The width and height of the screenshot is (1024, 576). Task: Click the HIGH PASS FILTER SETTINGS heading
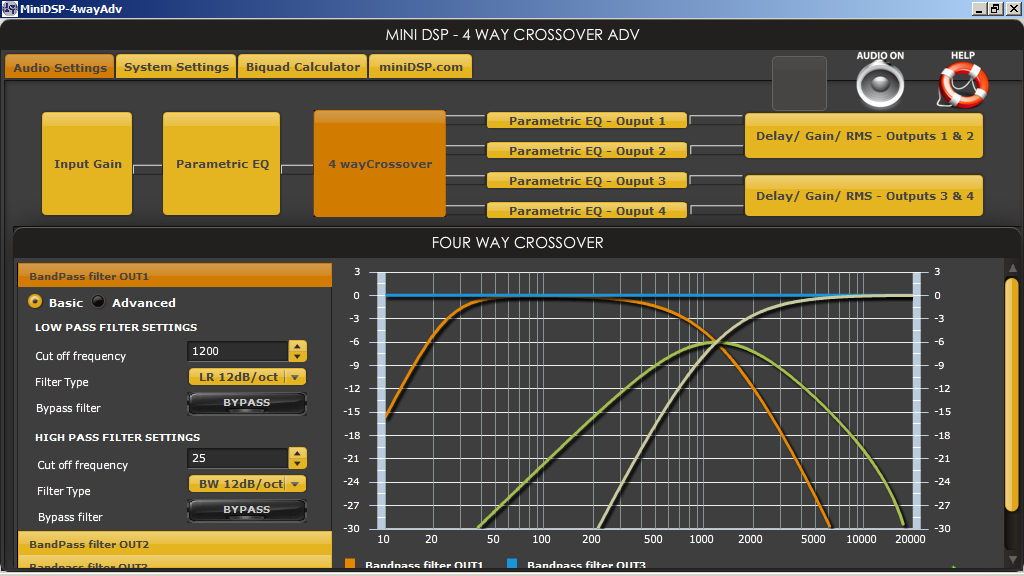[118, 437]
